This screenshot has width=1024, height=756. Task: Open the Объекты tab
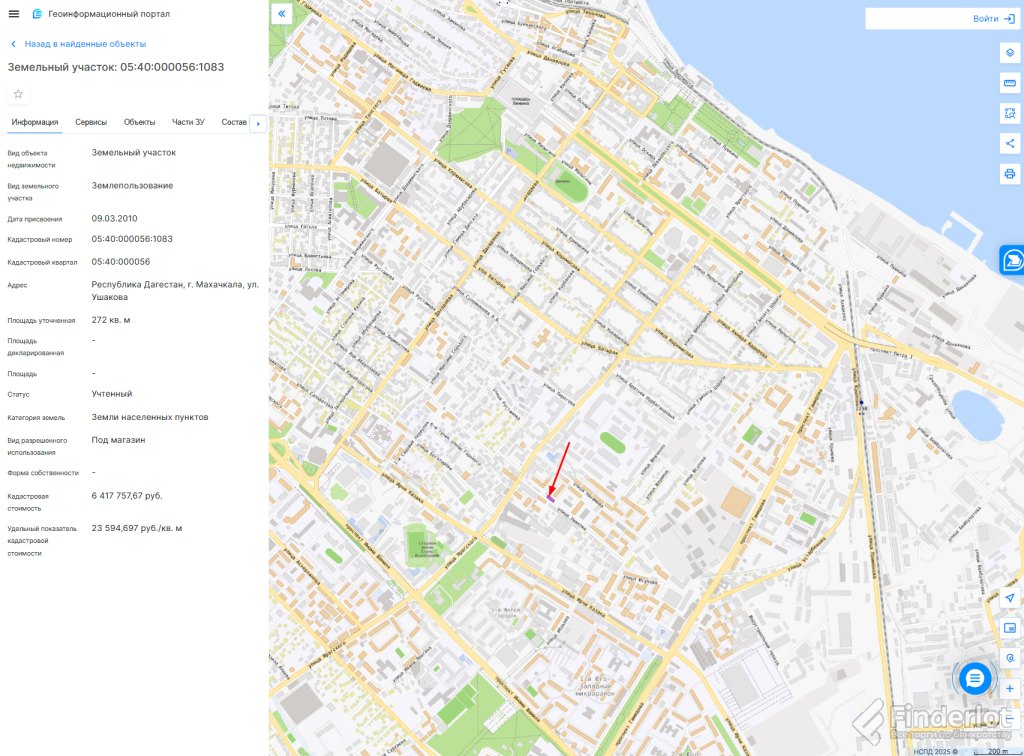pos(139,122)
